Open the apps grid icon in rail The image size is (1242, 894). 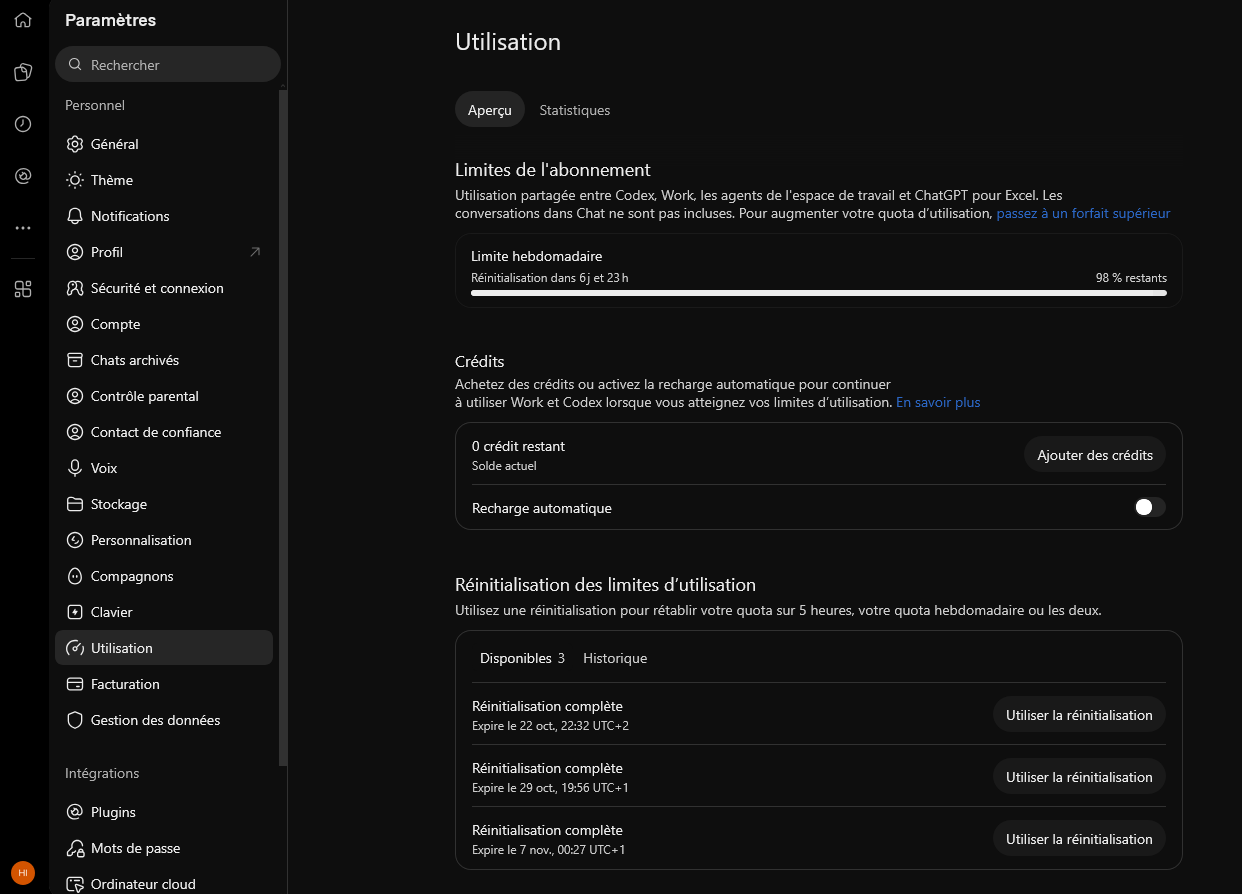click(x=23, y=289)
